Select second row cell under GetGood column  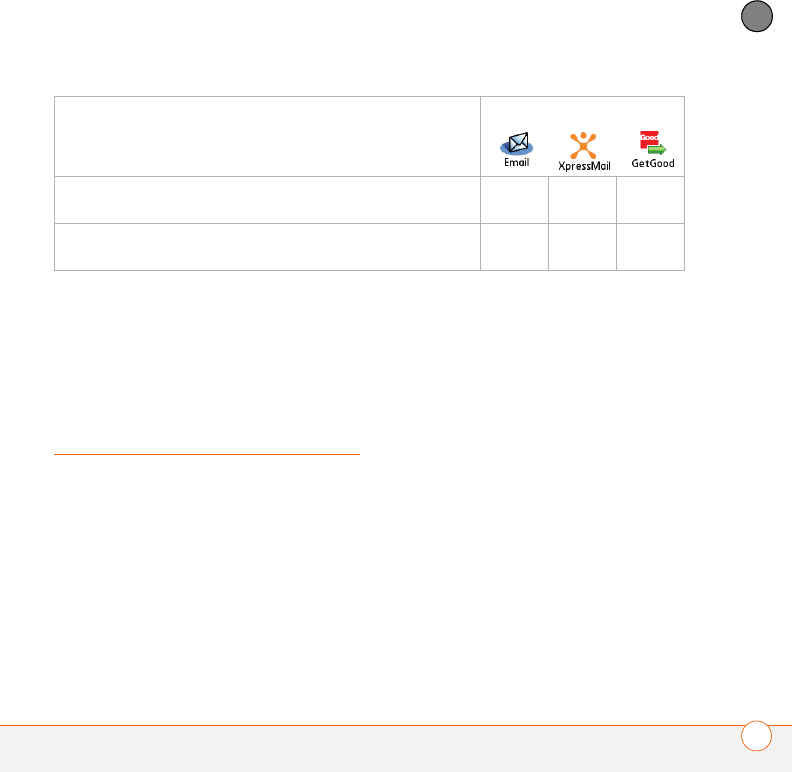click(x=651, y=247)
